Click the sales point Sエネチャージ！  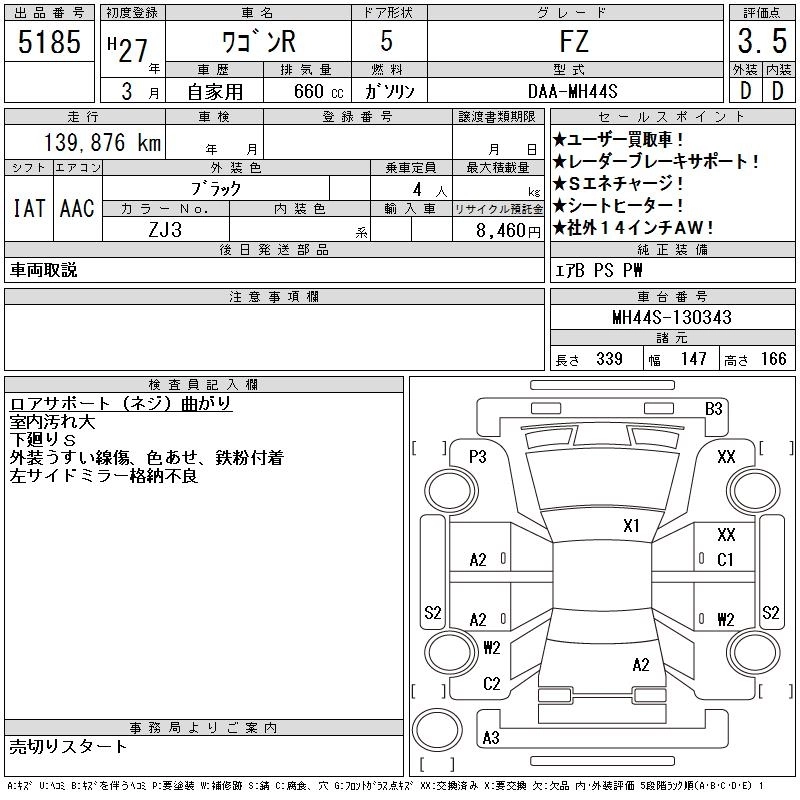pos(618,183)
